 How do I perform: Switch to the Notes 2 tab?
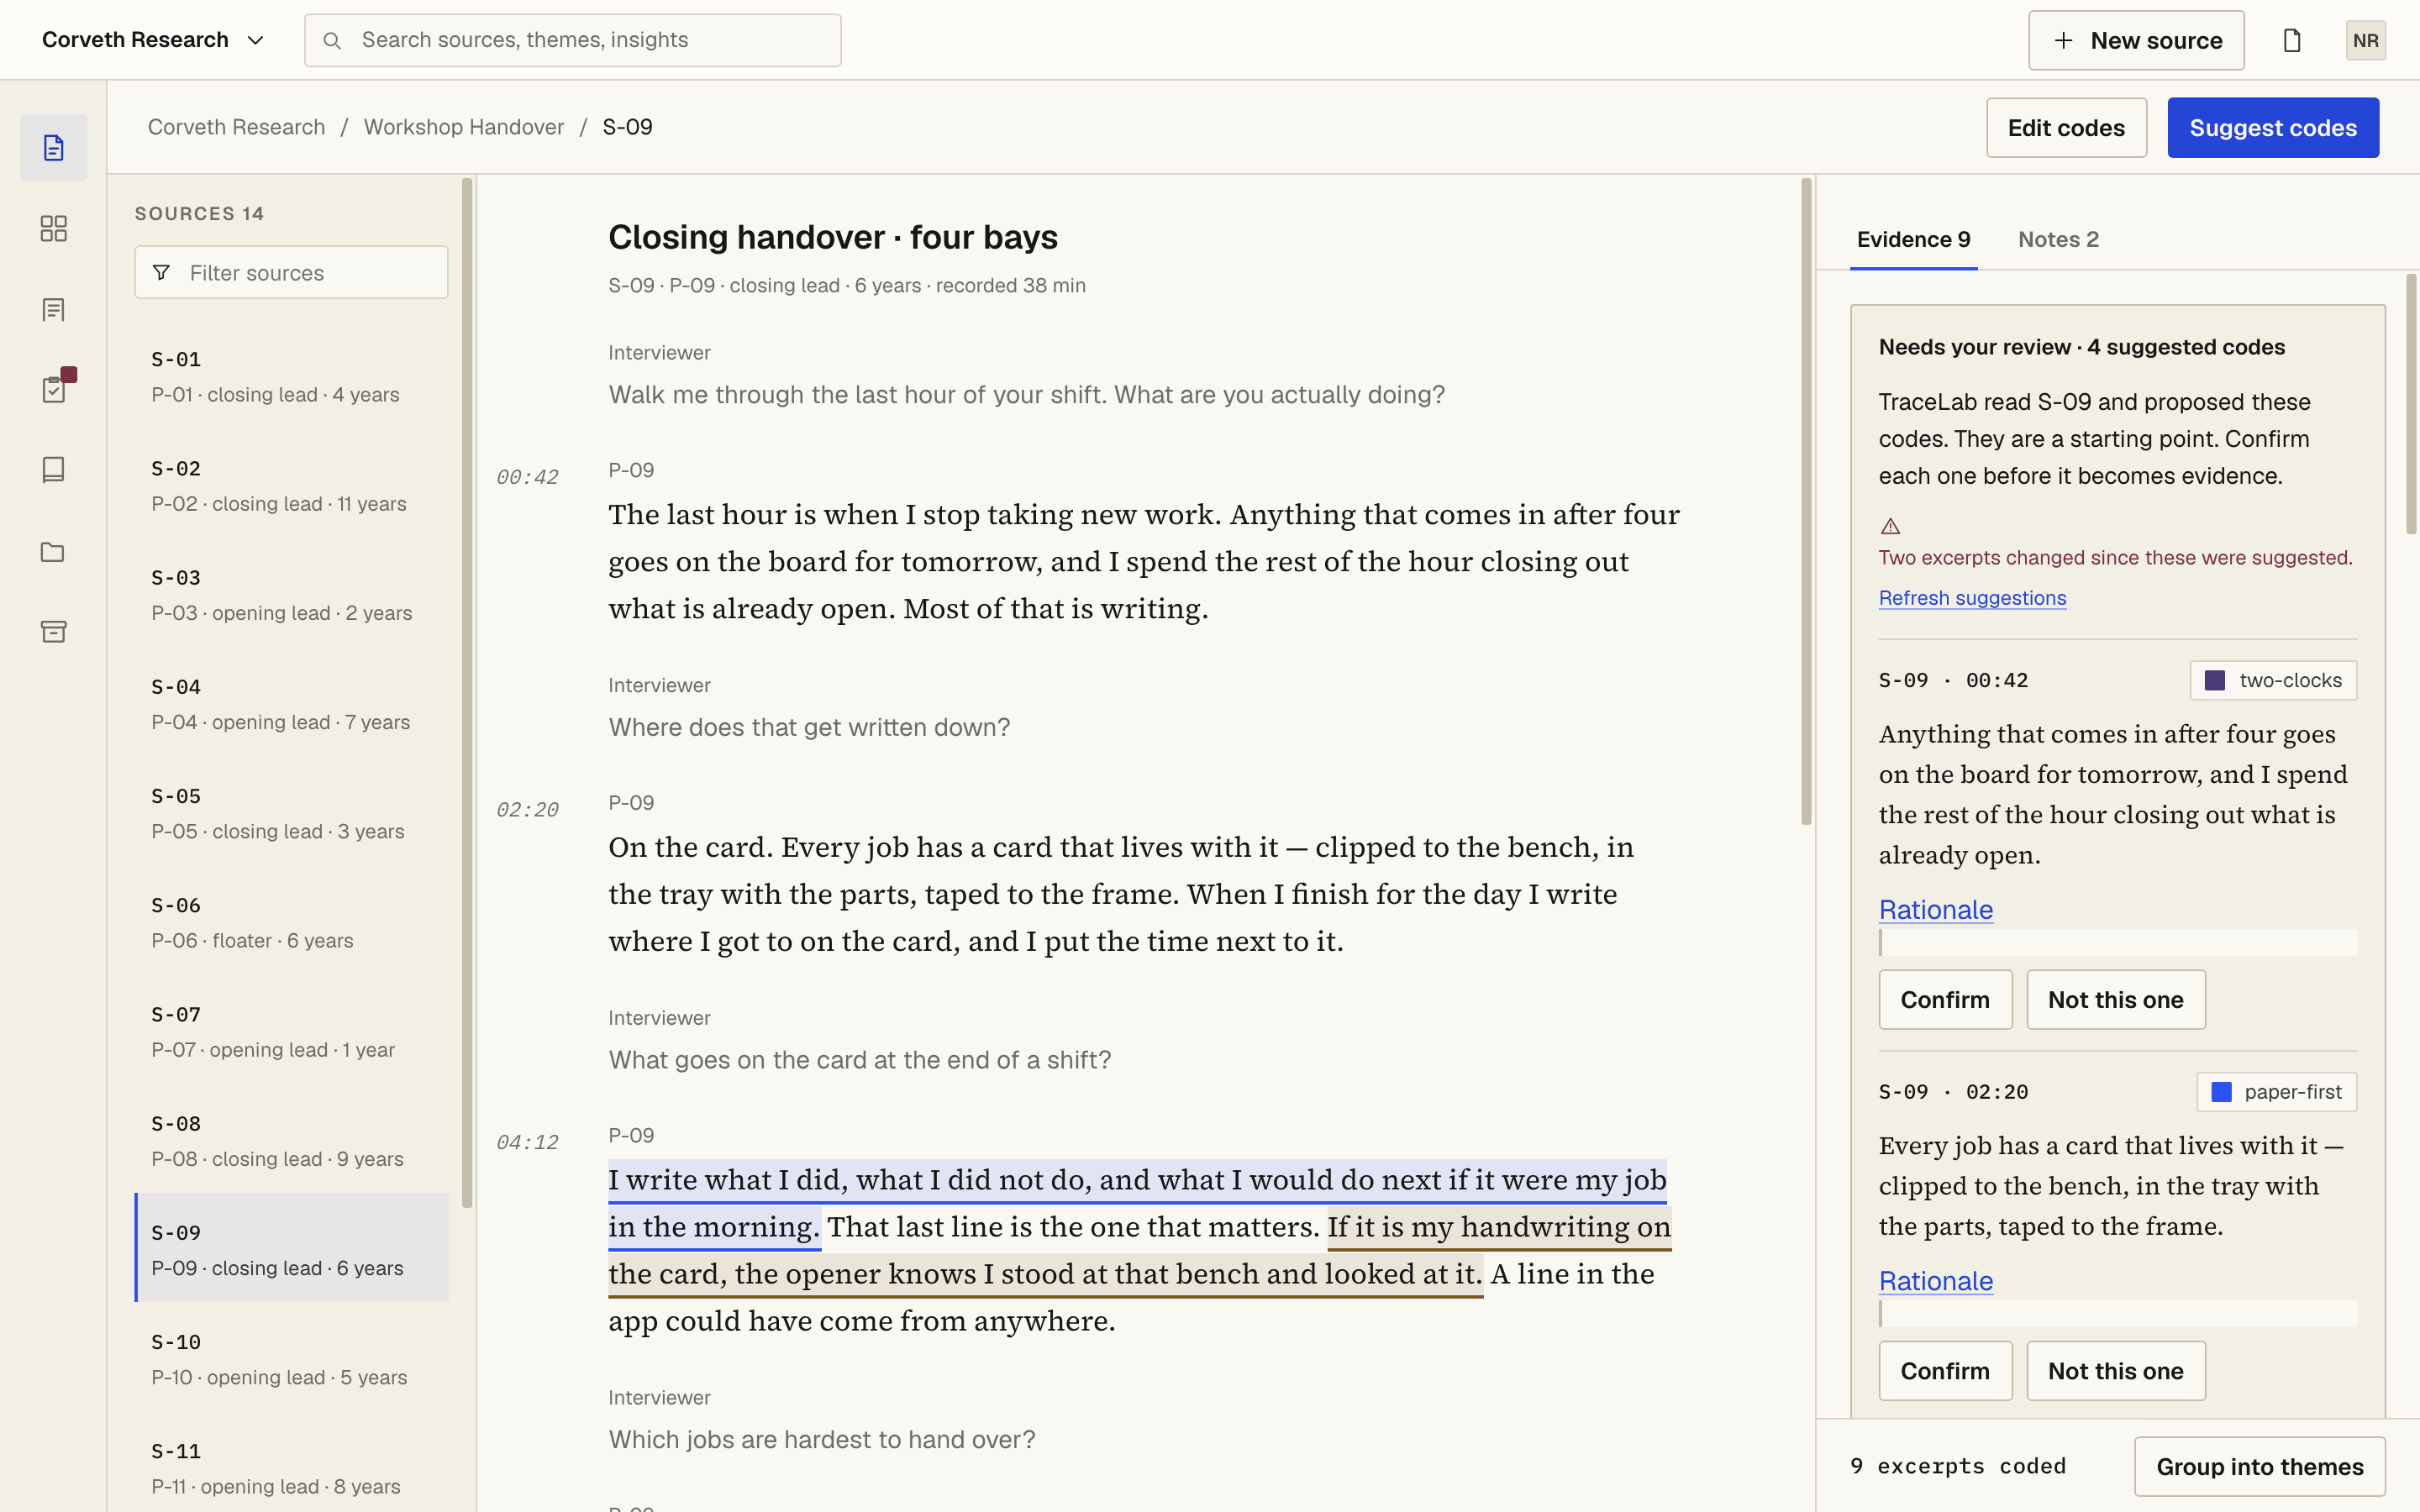[2058, 239]
